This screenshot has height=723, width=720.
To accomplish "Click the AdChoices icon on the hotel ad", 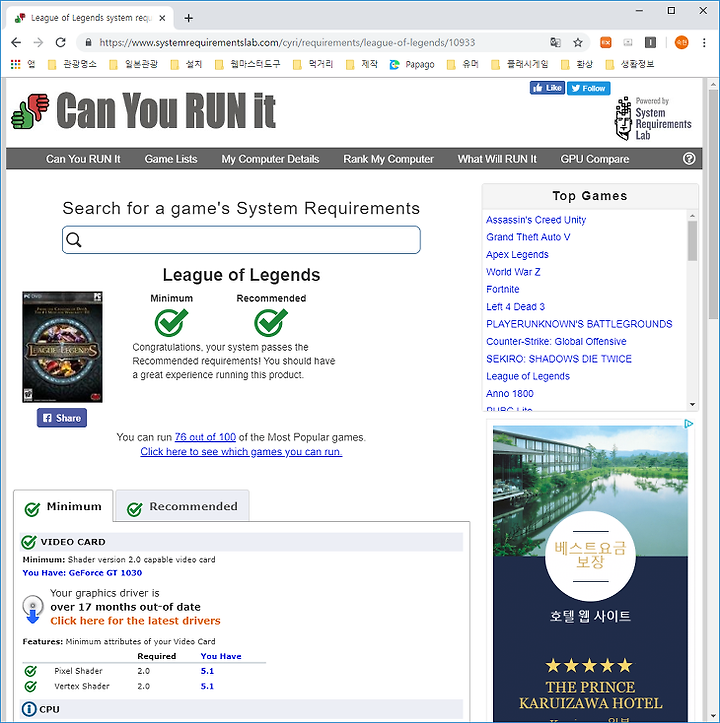I will tap(689, 424).
